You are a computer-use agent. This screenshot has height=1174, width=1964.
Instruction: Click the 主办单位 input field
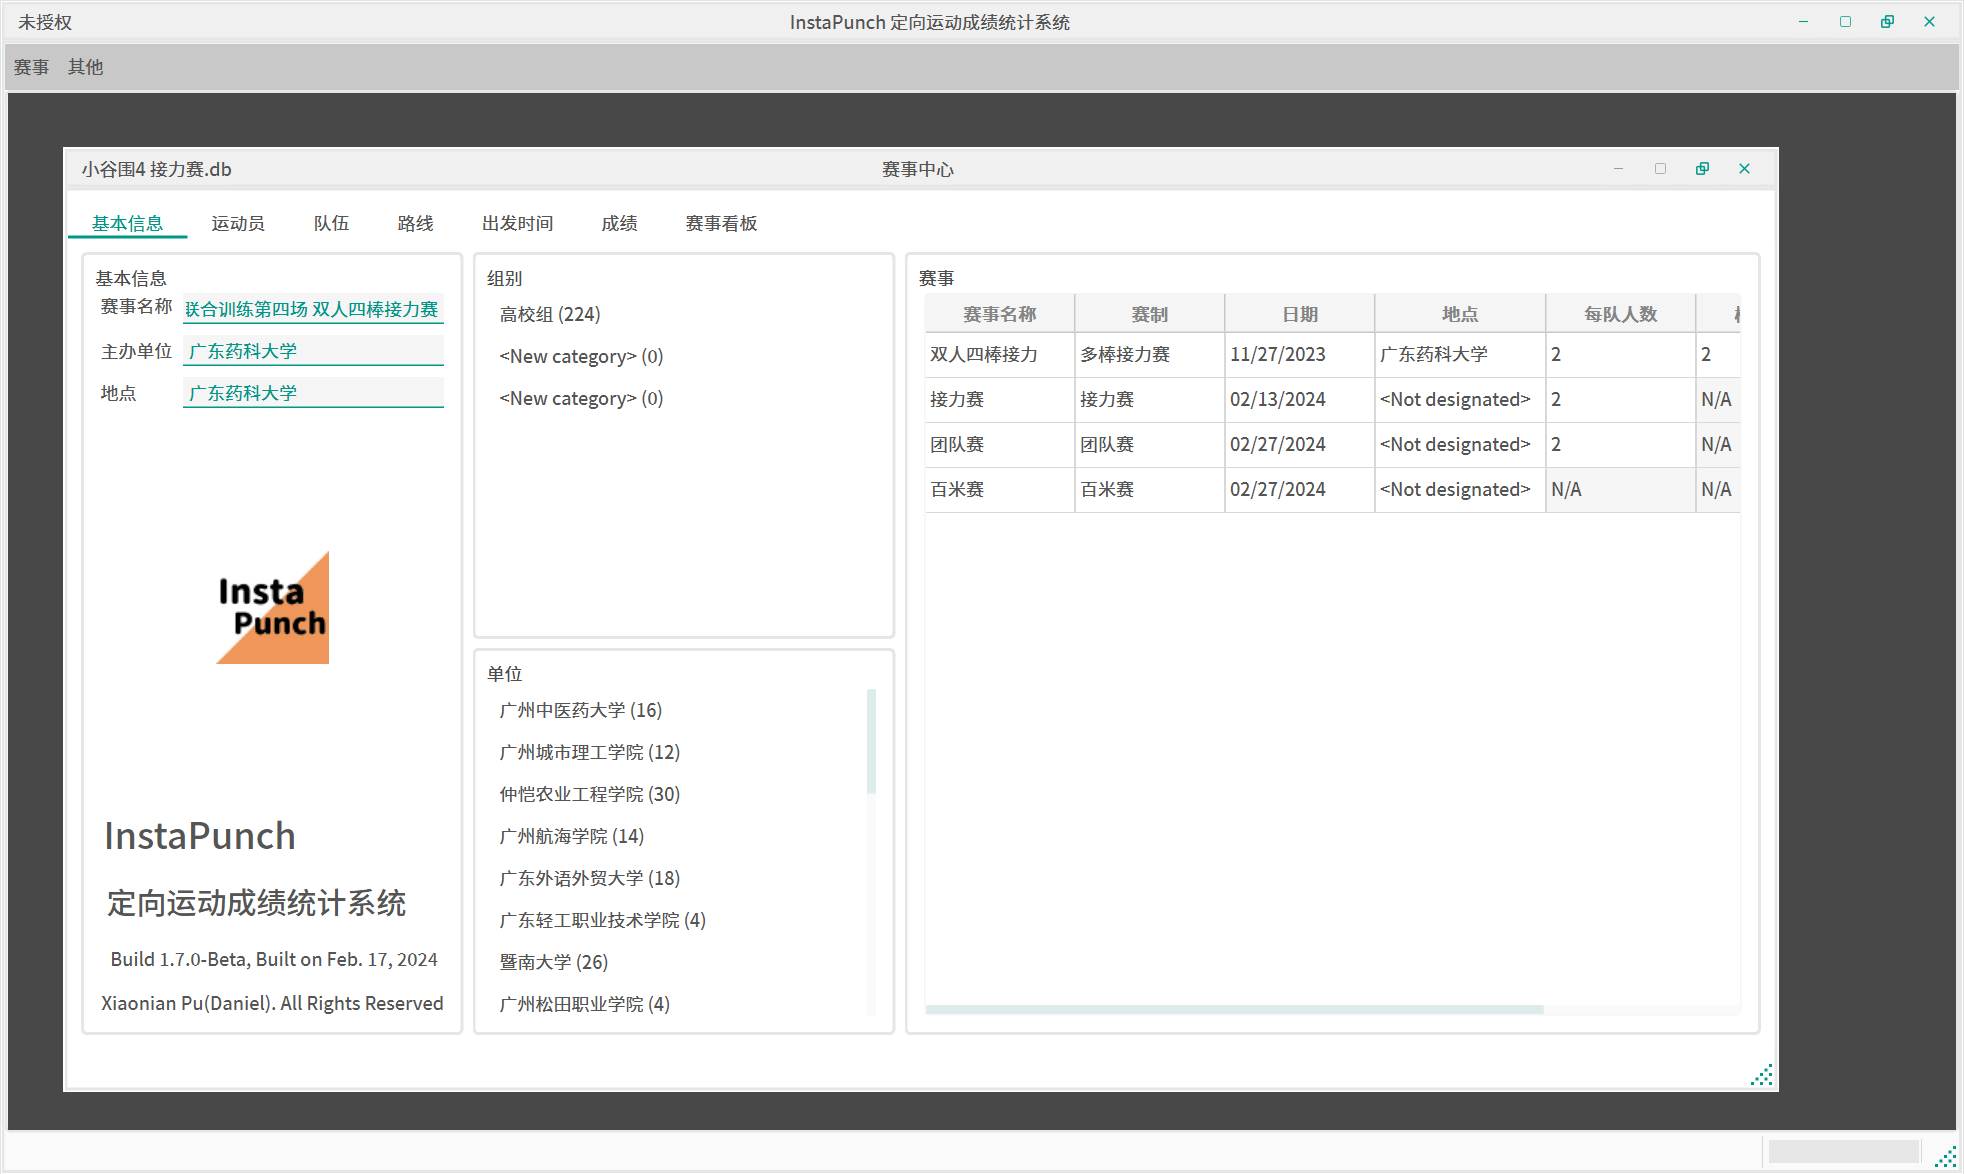[x=312, y=351]
